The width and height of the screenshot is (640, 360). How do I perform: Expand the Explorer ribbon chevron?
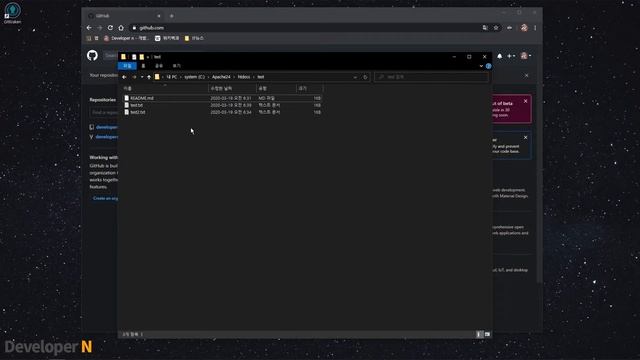point(481,66)
